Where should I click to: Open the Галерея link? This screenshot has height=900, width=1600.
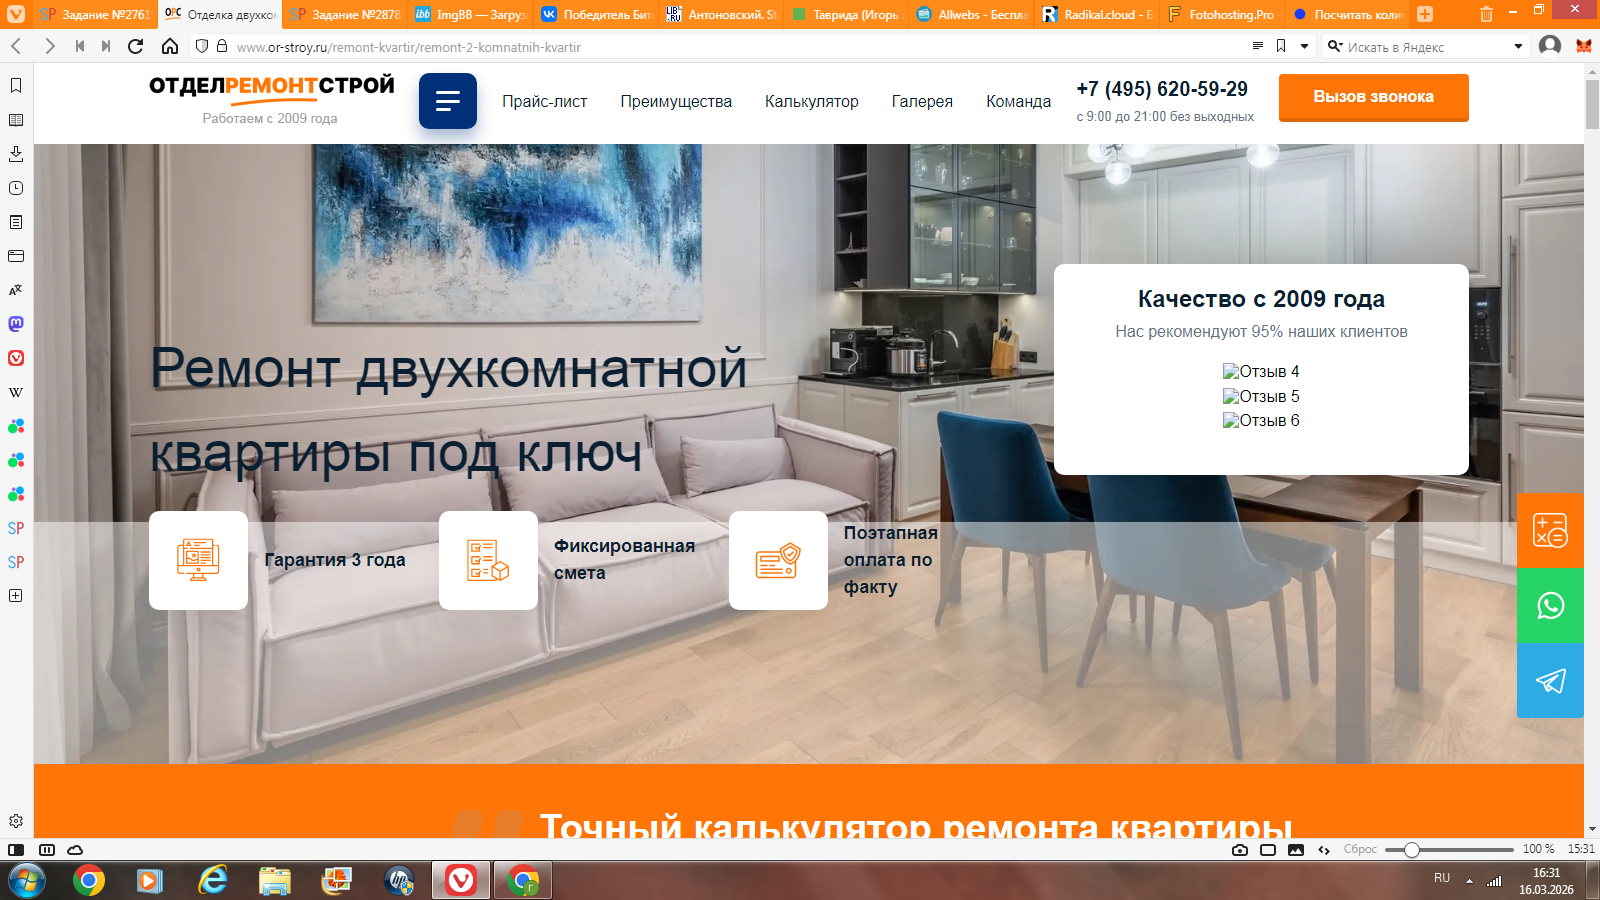pyautogui.click(x=922, y=101)
